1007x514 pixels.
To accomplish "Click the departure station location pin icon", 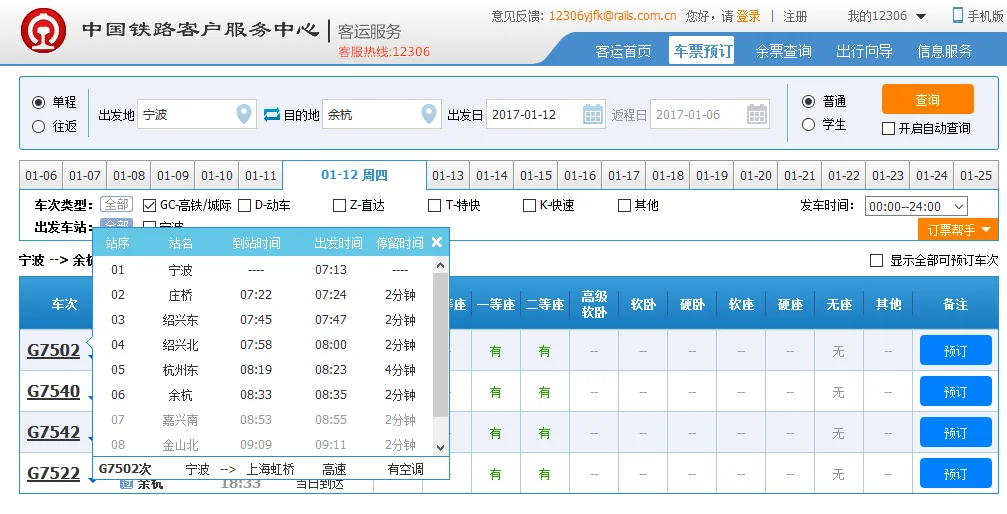I will [244, 114].
